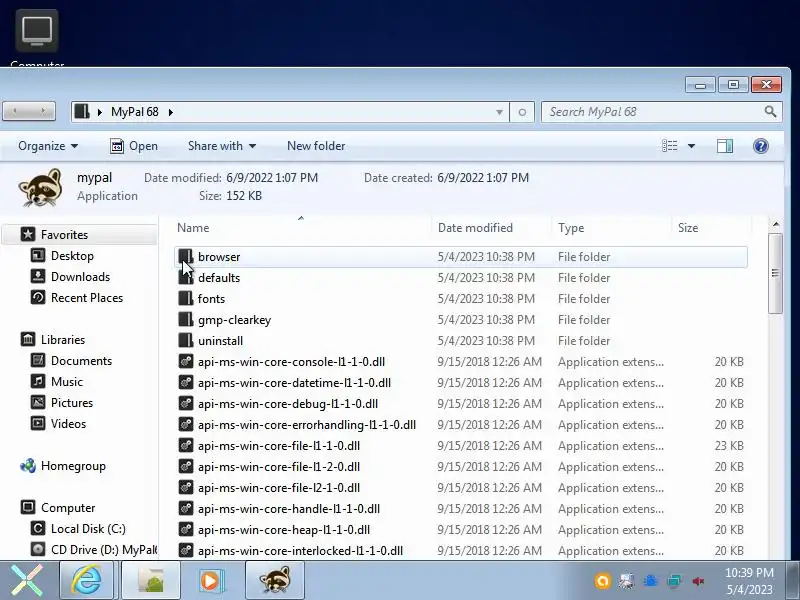Open the view options dropdown arrow

[x=691, y=146]
